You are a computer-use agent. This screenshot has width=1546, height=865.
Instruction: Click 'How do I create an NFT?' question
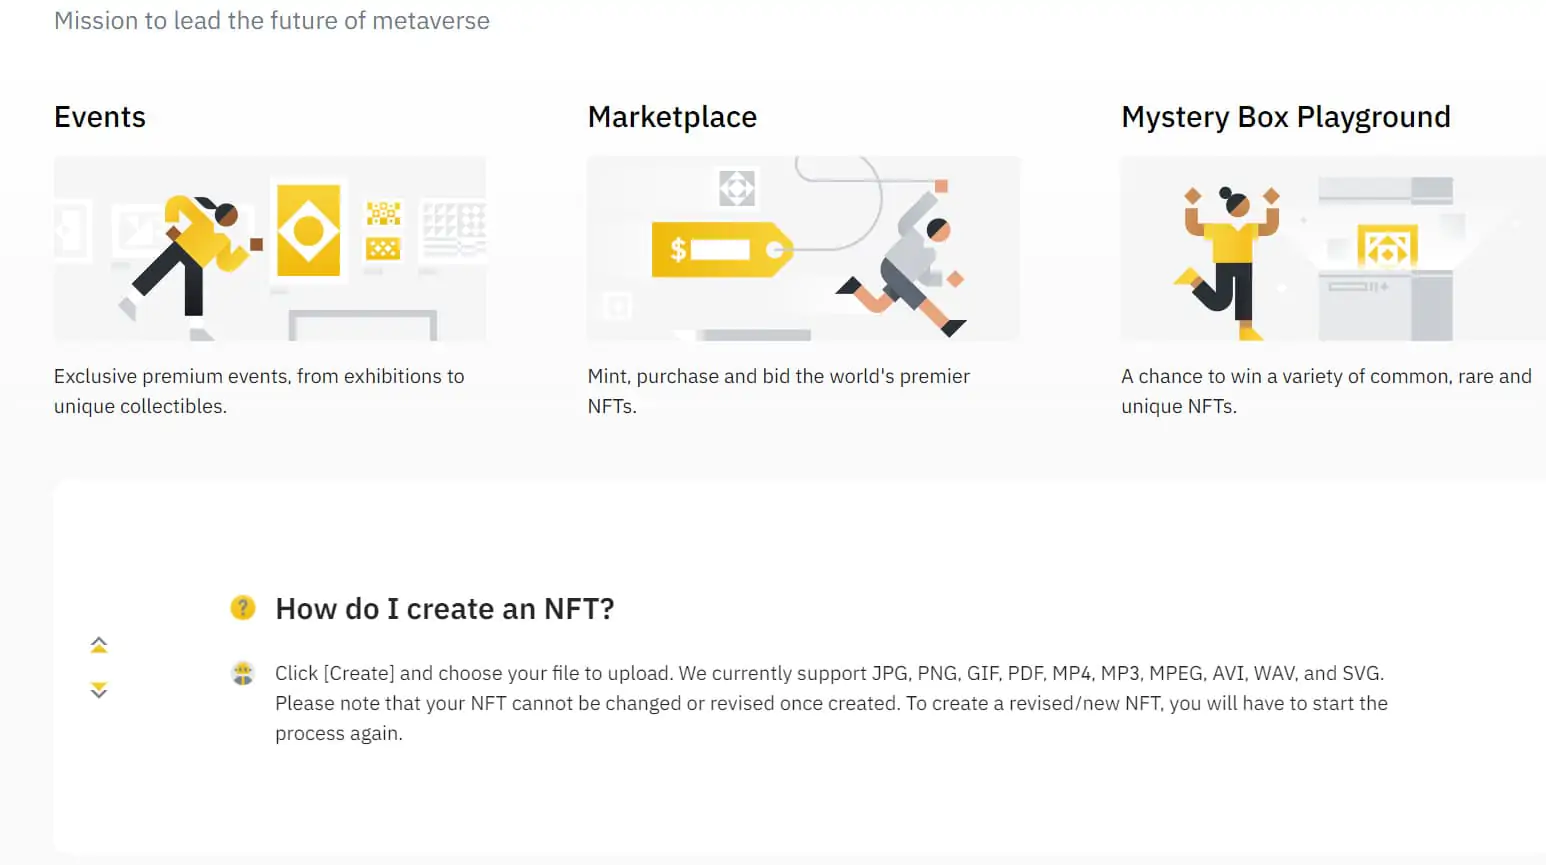[x=445, y=609]
